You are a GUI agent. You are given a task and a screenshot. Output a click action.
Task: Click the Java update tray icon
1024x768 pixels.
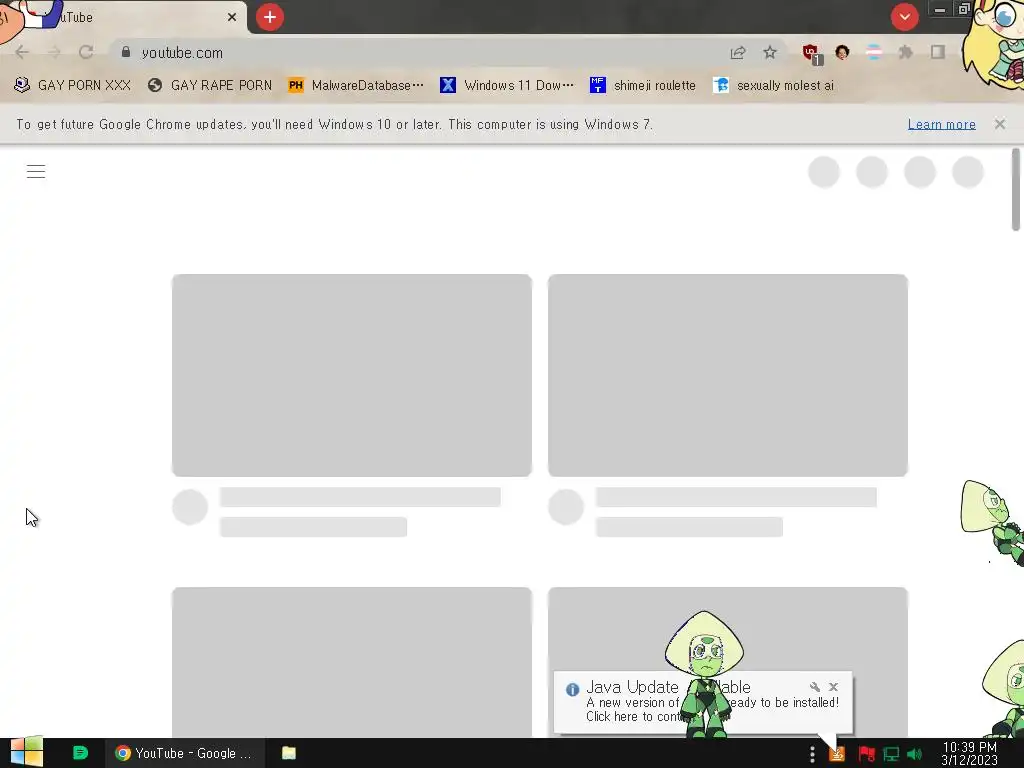[x=837, y=754]
